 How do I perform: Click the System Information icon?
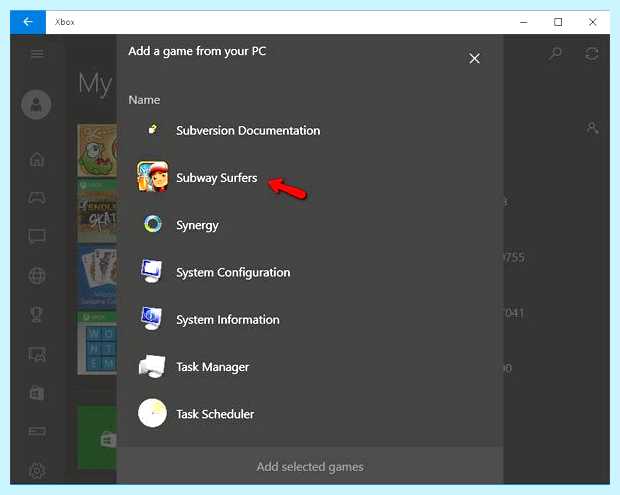pyautogui.click(x=152, y=319)
